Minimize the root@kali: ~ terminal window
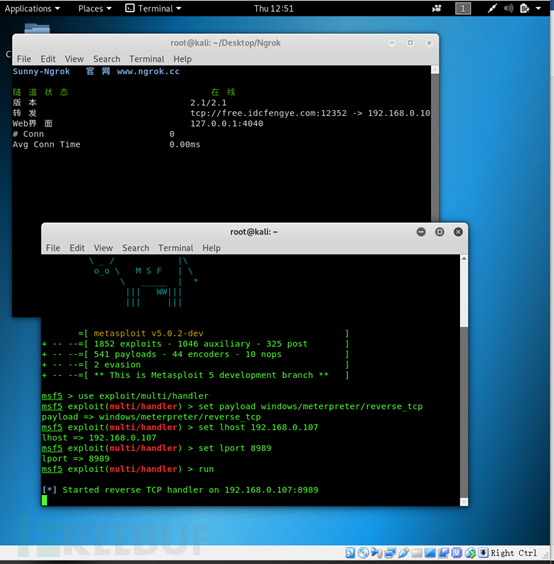This screenshot has height=564, width=554. click(x=421, y=232)
